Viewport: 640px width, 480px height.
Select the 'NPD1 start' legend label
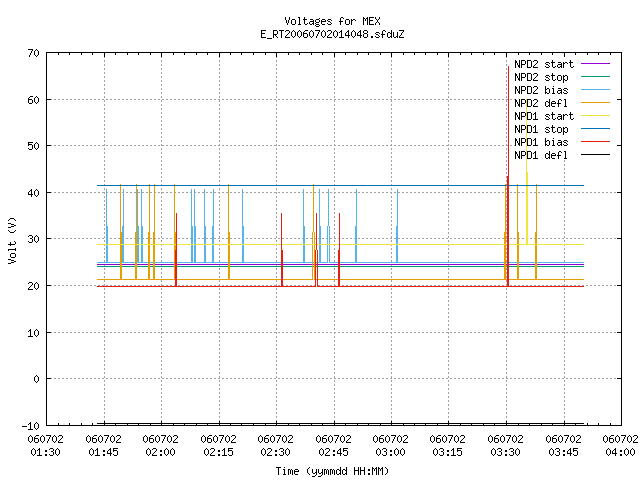544,116
